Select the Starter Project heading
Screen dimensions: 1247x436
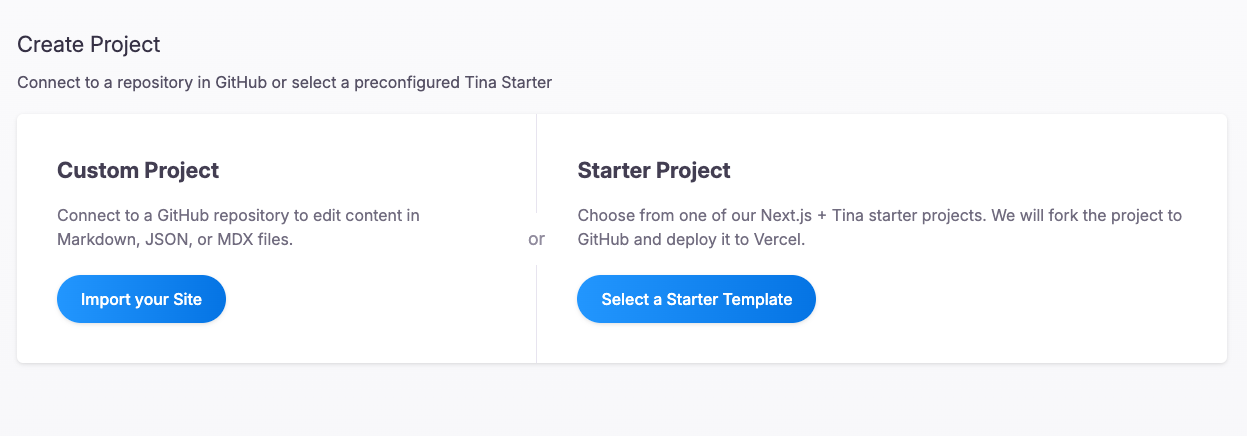coord(654,170)
